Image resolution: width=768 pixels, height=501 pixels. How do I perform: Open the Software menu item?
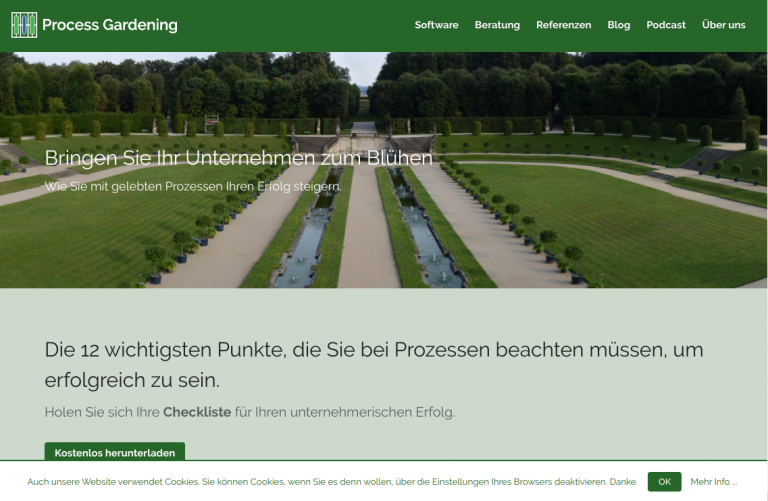(436, 25)
